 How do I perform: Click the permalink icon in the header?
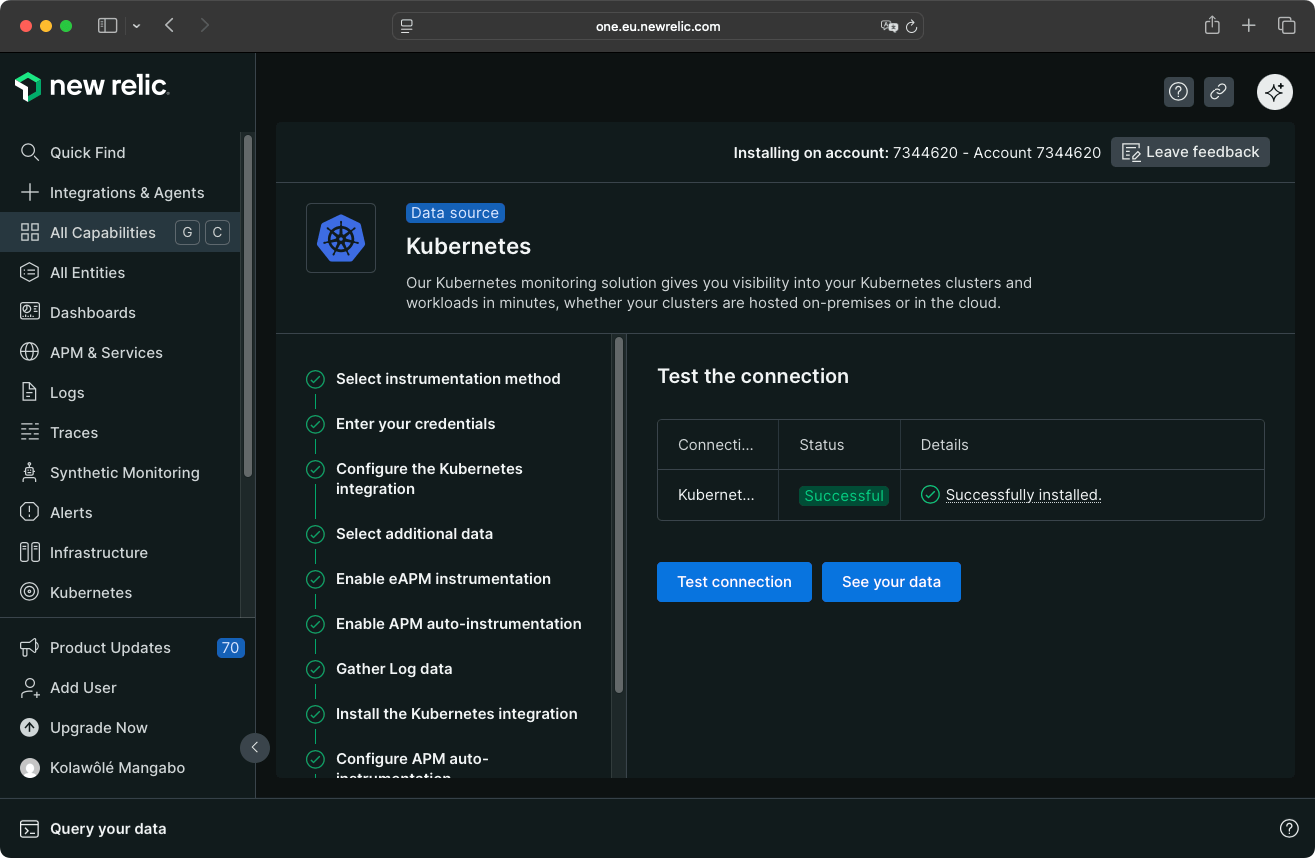tap(1218, 91)
